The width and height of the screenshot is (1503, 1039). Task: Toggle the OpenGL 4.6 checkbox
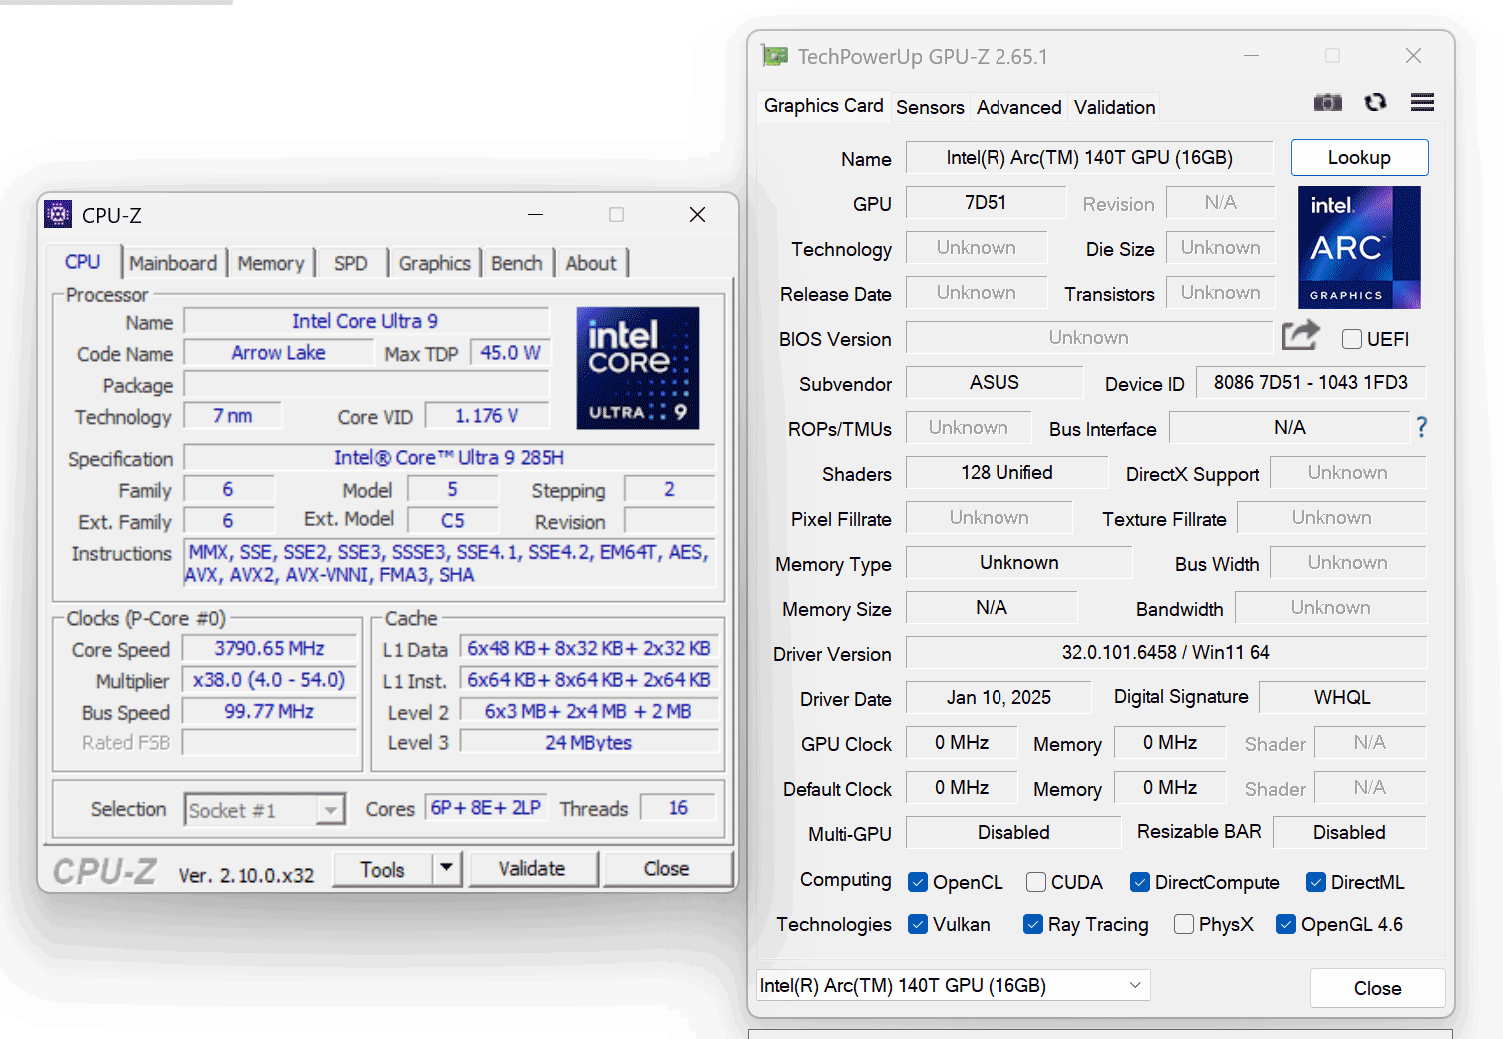click(1286, 924)
